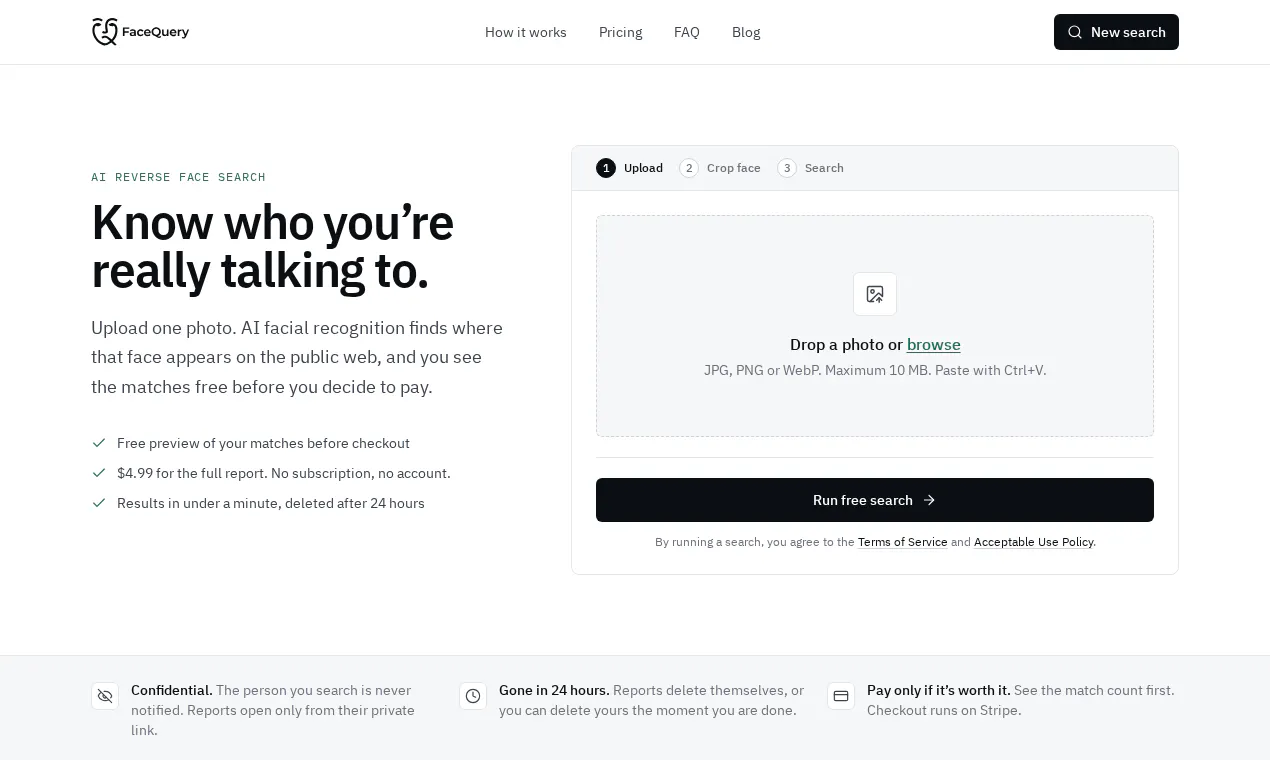Image resolution: width=1270 pixels, height=760 pixels.
Task: Open the FAQ link
Action: click(x=687, y=32)
